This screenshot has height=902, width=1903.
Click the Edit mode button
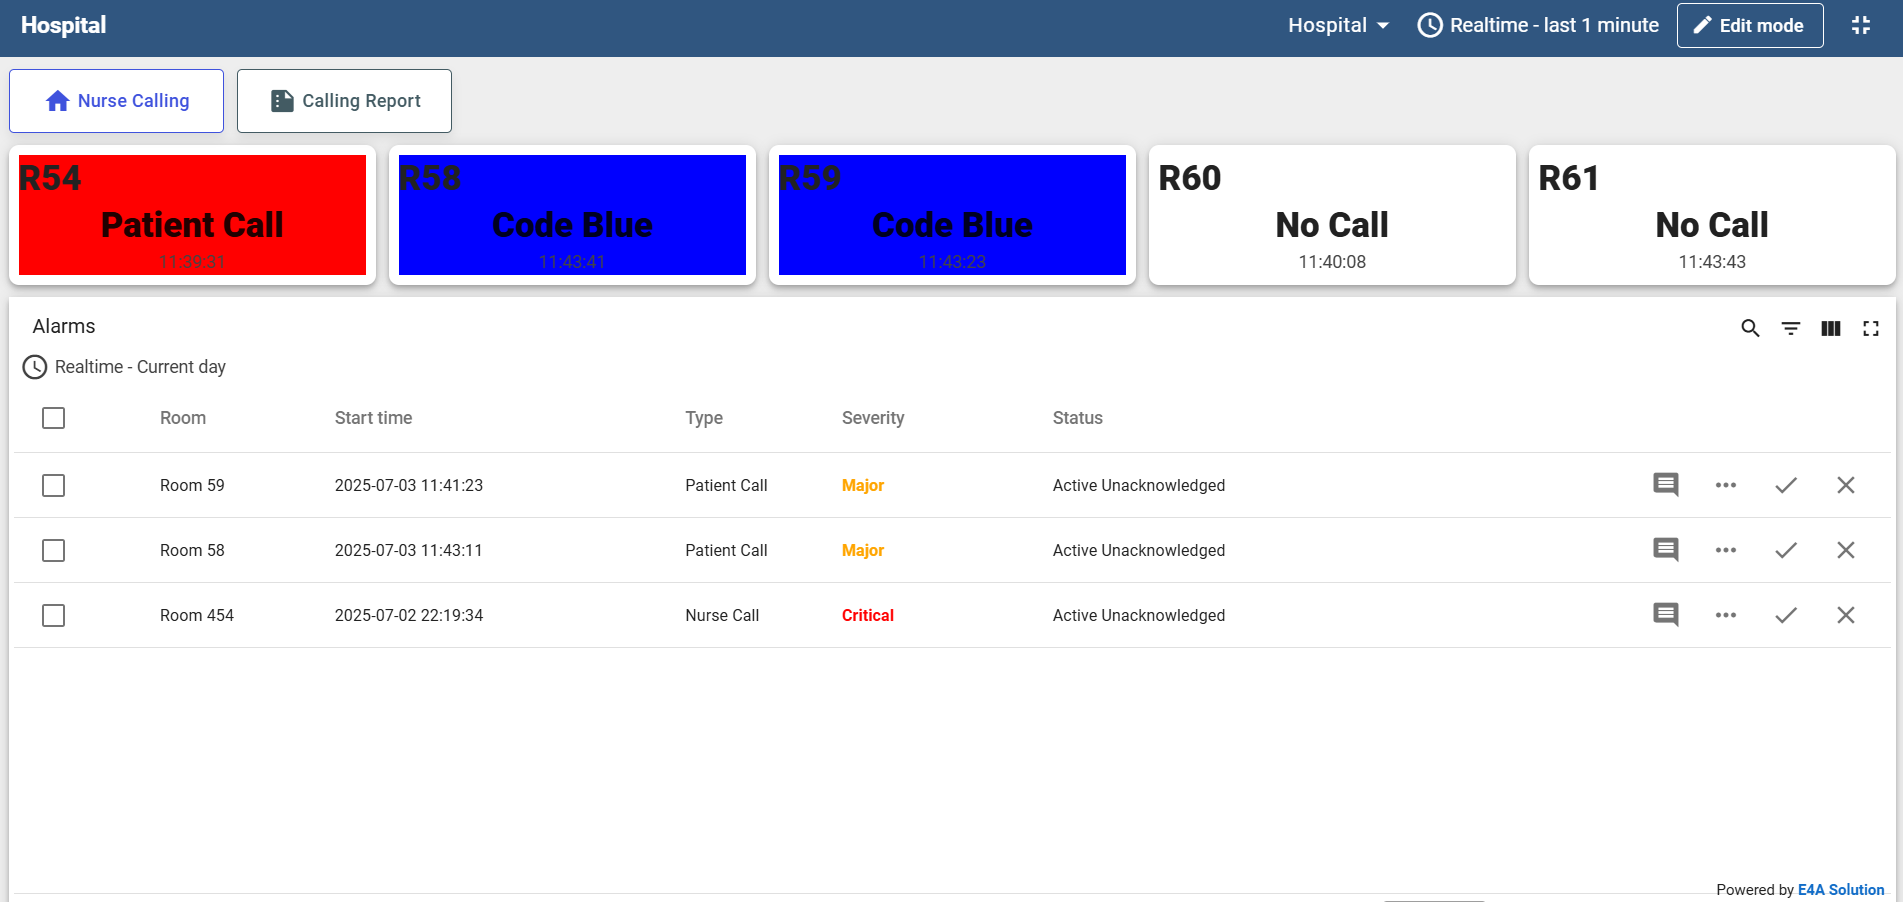[x=1749, y=26]
